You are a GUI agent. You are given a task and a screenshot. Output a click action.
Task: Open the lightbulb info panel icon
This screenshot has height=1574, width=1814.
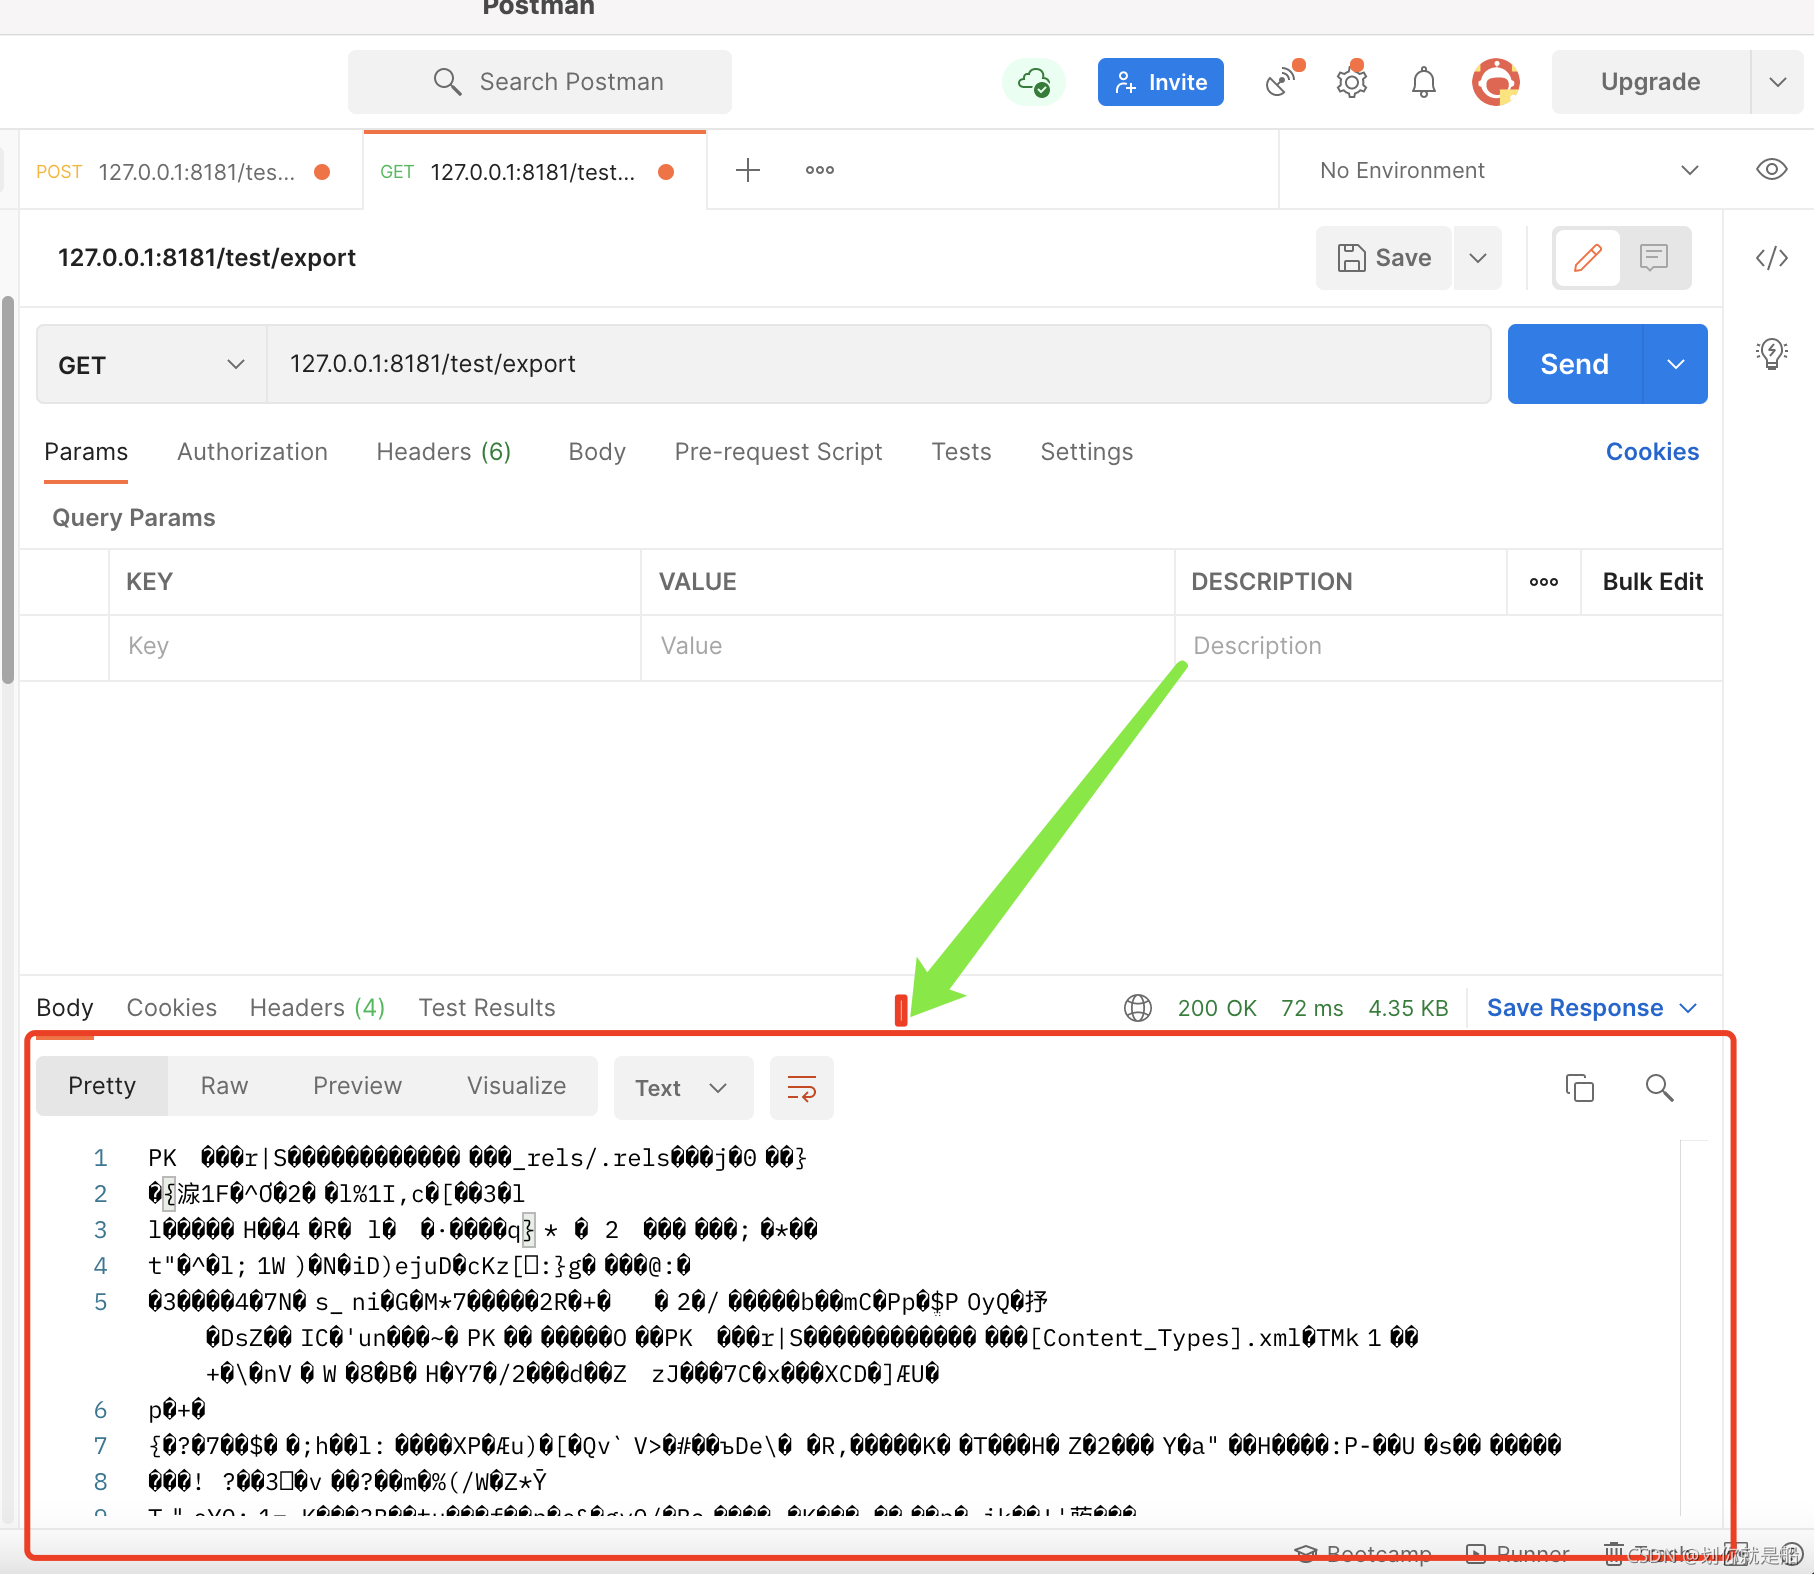coord(1772,353)
